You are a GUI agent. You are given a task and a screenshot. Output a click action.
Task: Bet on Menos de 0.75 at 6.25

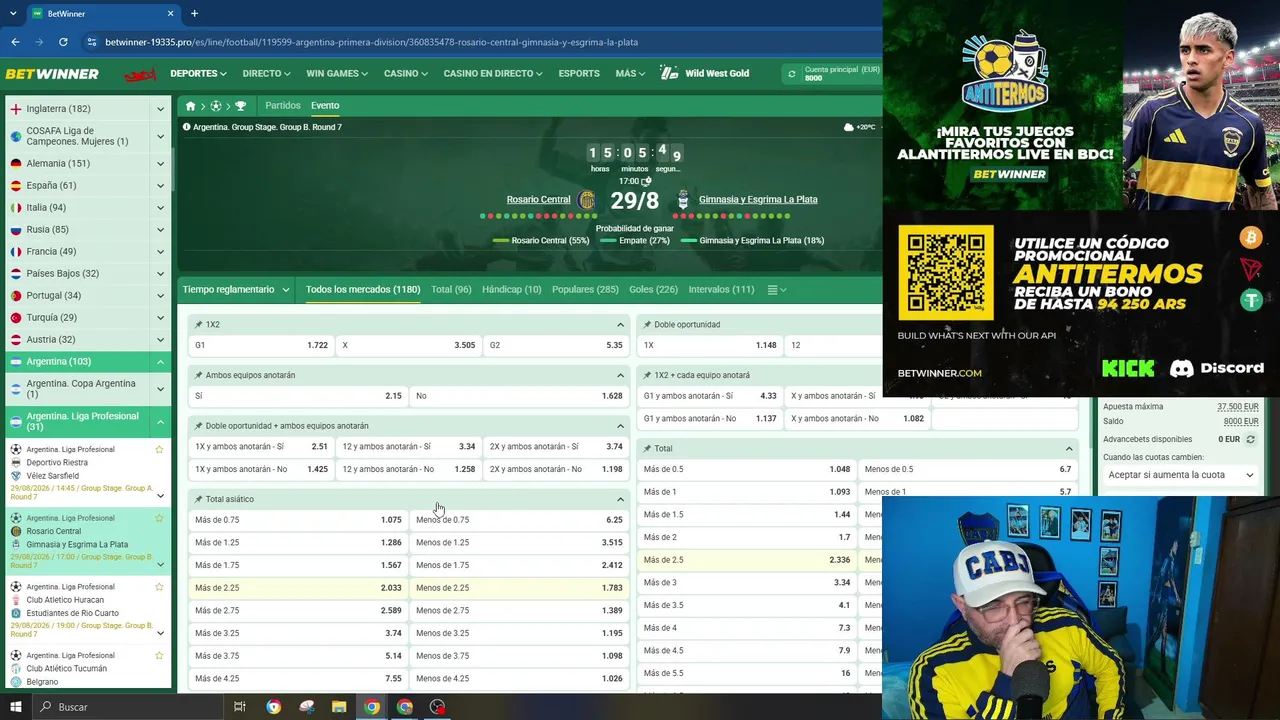(519, 520)
